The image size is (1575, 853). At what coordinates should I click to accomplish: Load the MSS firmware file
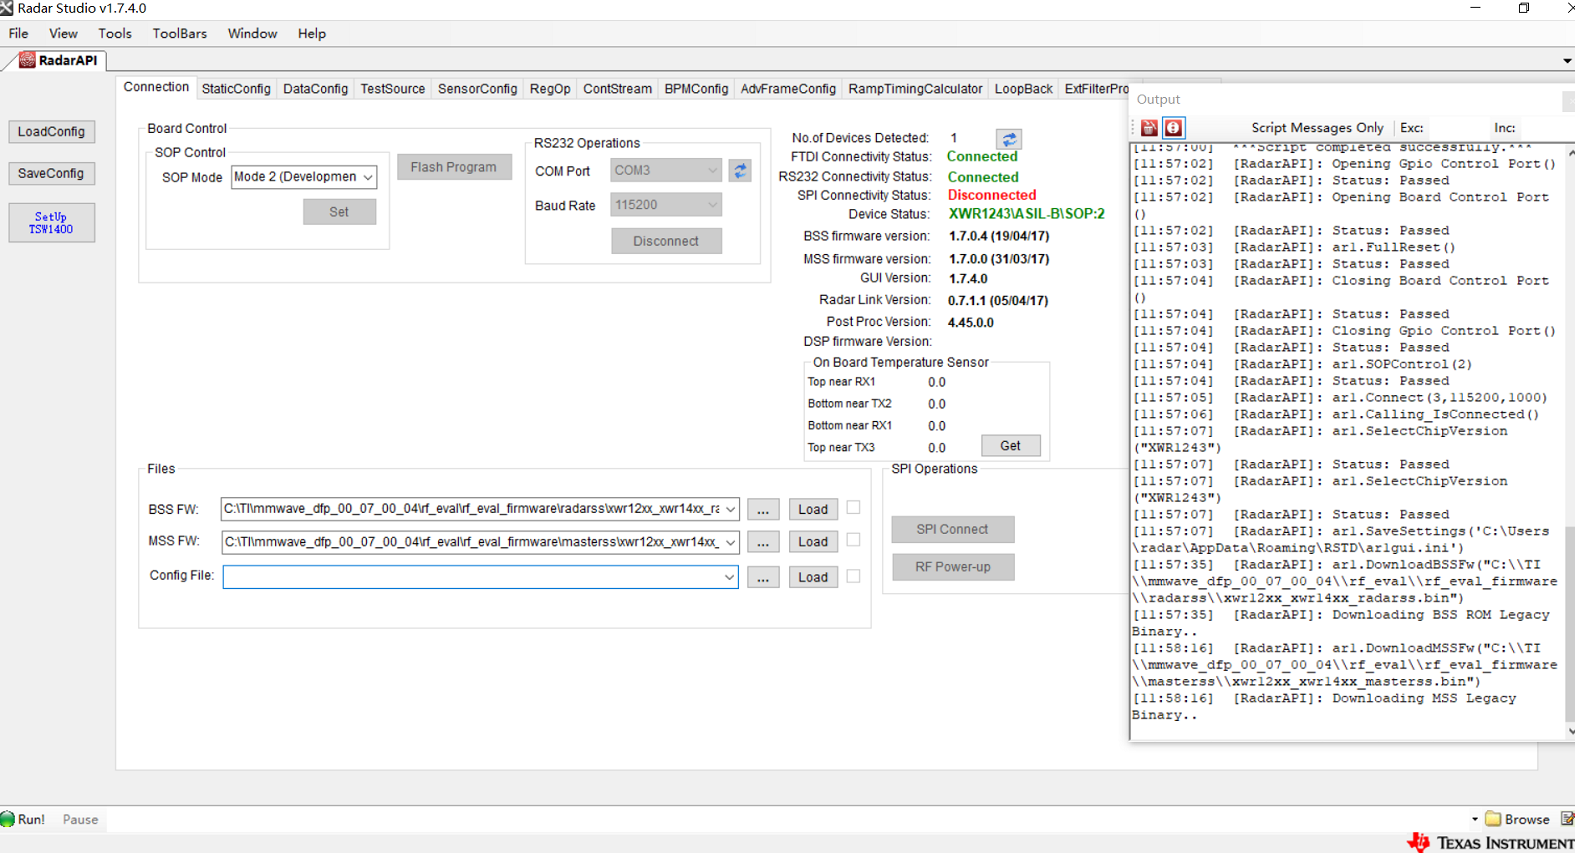813,542
